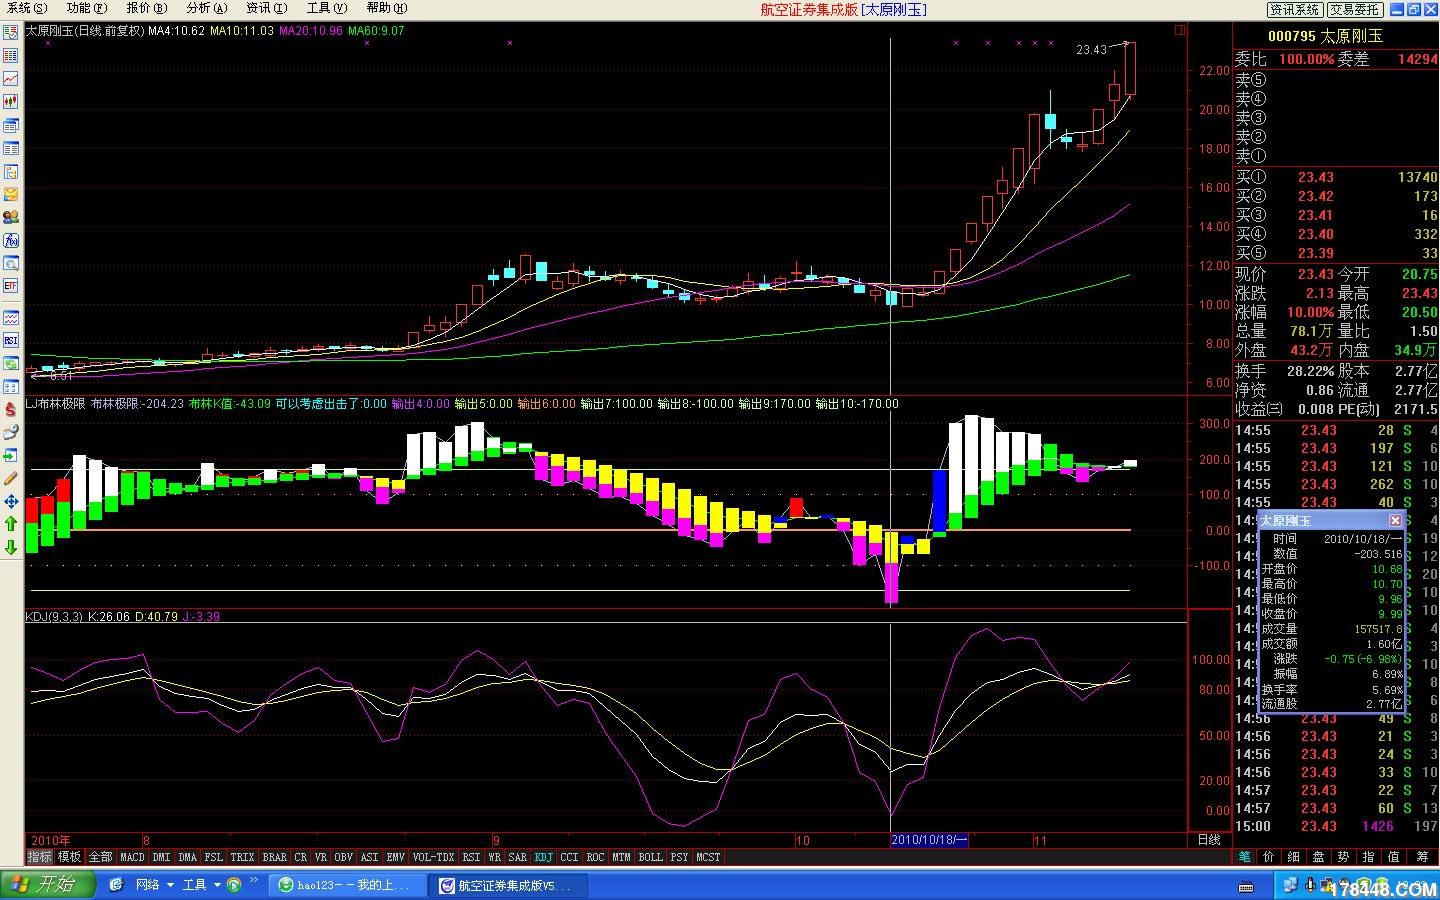Screen dimensions: 1440x900
Task: Click the ETF icon in left sidebar
Action: click(x=11, y=286)
